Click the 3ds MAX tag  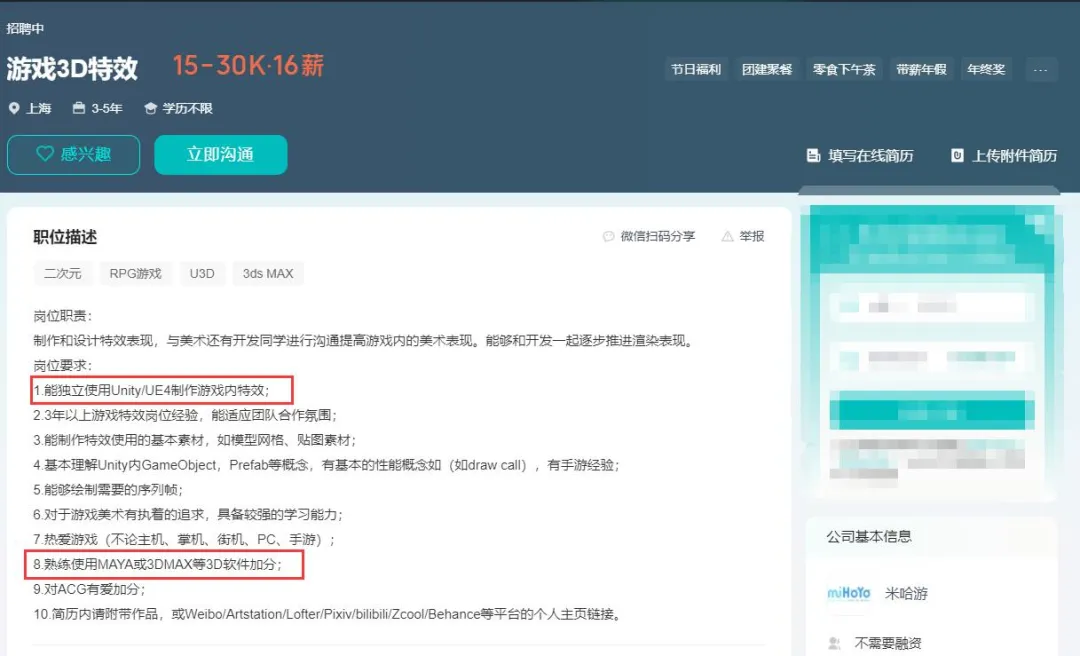coord(267,273)
